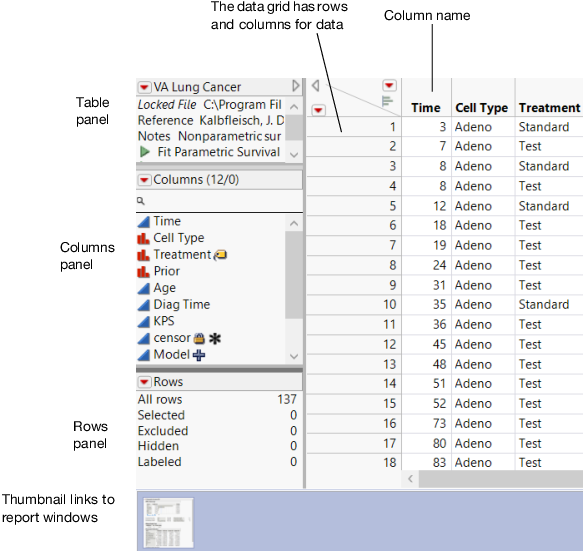Open the report window thumbnail
Image resolution: width=585 pixels, height=553 pixels.
[x=168, y=523]
